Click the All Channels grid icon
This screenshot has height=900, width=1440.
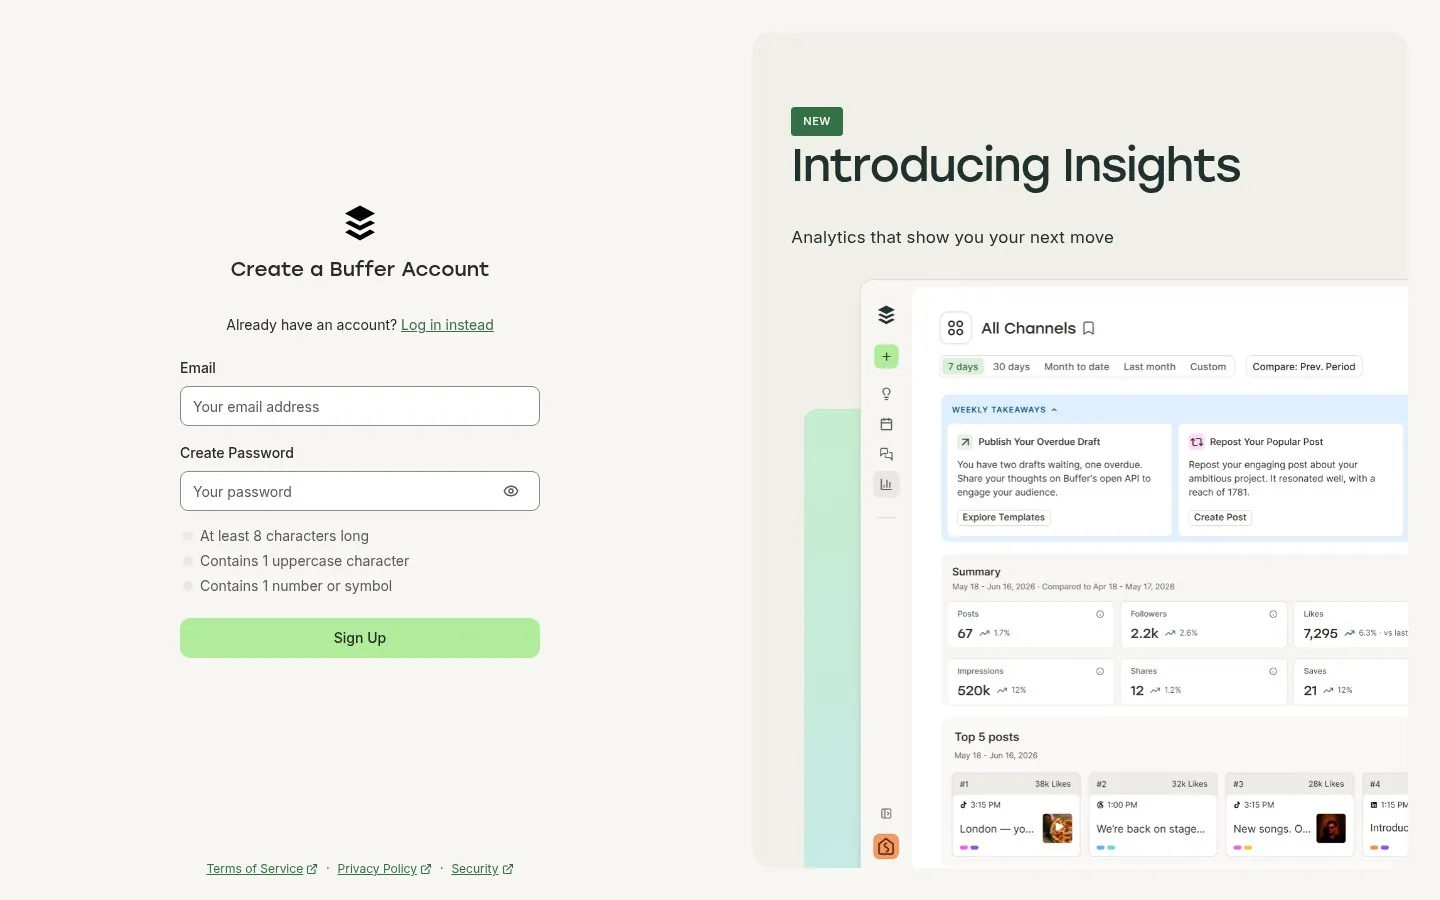956,328
